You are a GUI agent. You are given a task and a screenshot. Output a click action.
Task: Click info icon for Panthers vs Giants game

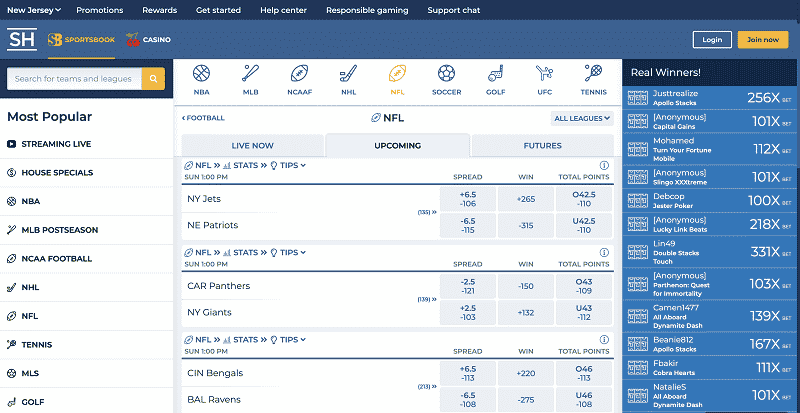coord(604,252)
